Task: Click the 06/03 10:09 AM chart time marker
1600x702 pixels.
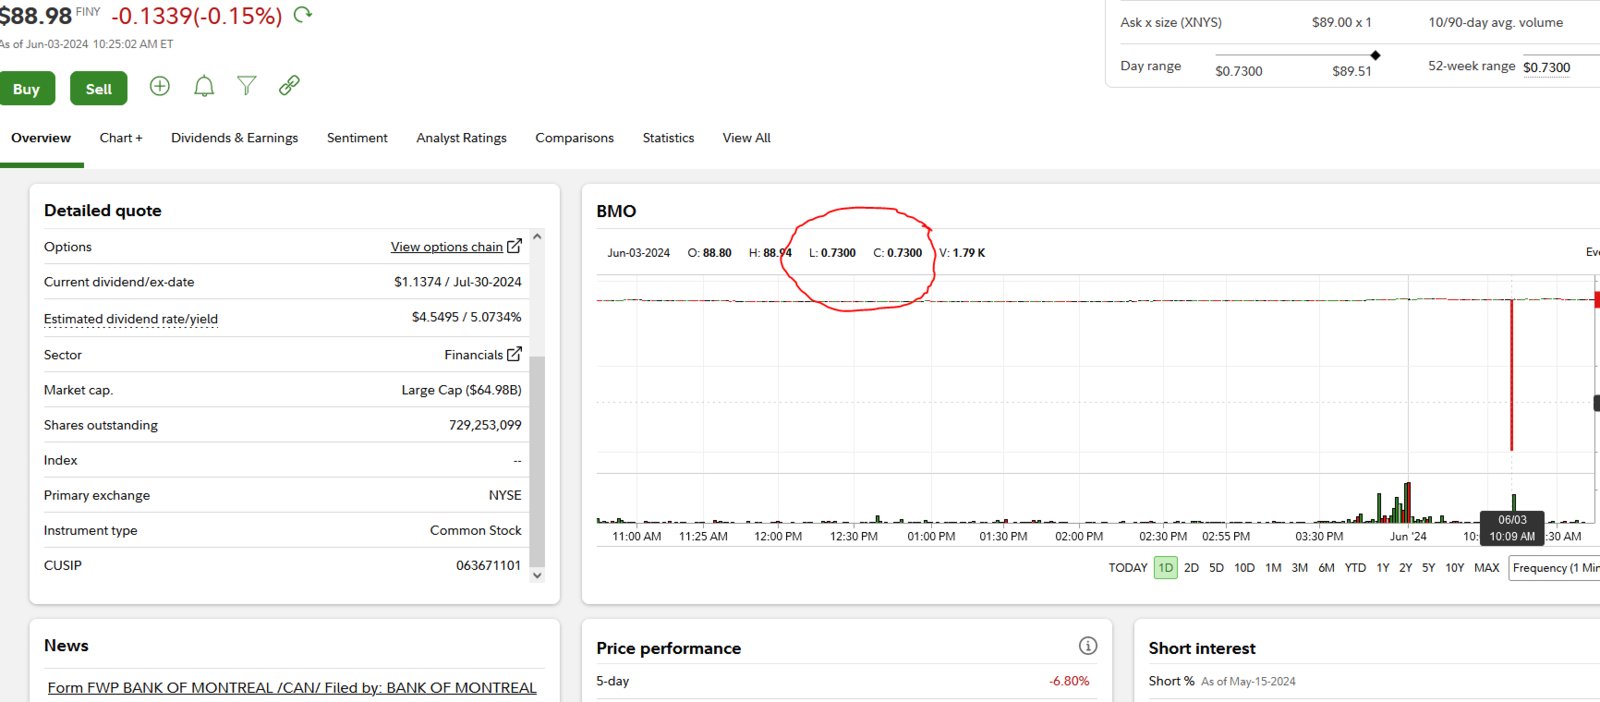Action: [x=1512, y=528]
